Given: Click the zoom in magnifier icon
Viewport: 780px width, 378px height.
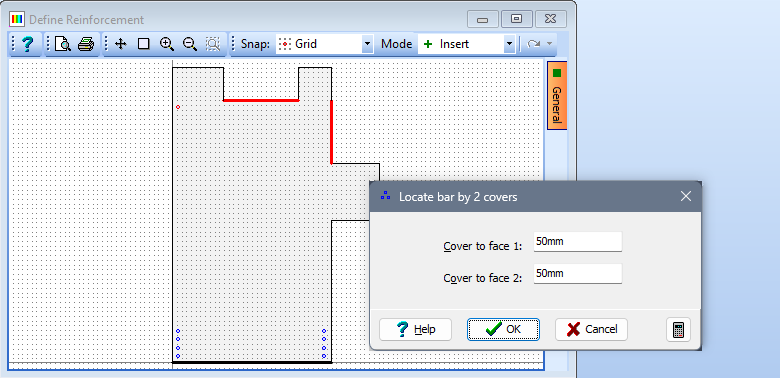Looking at the screenshot, I should point(167,44).
